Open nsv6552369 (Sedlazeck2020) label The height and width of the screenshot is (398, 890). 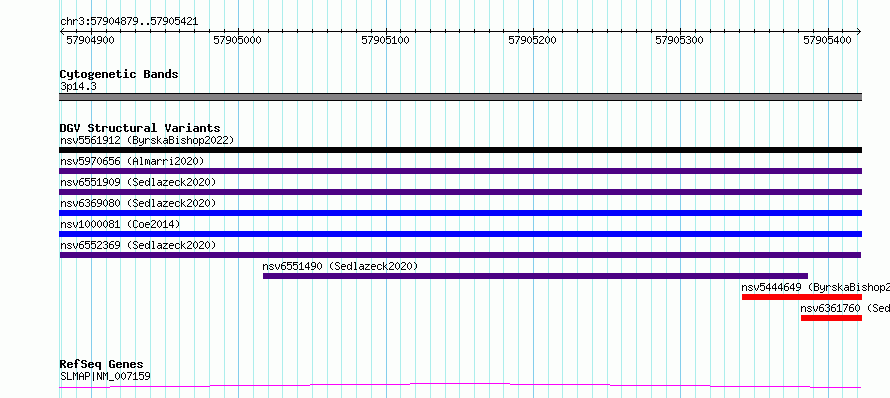pyautogui.click(x=138, y=245)
